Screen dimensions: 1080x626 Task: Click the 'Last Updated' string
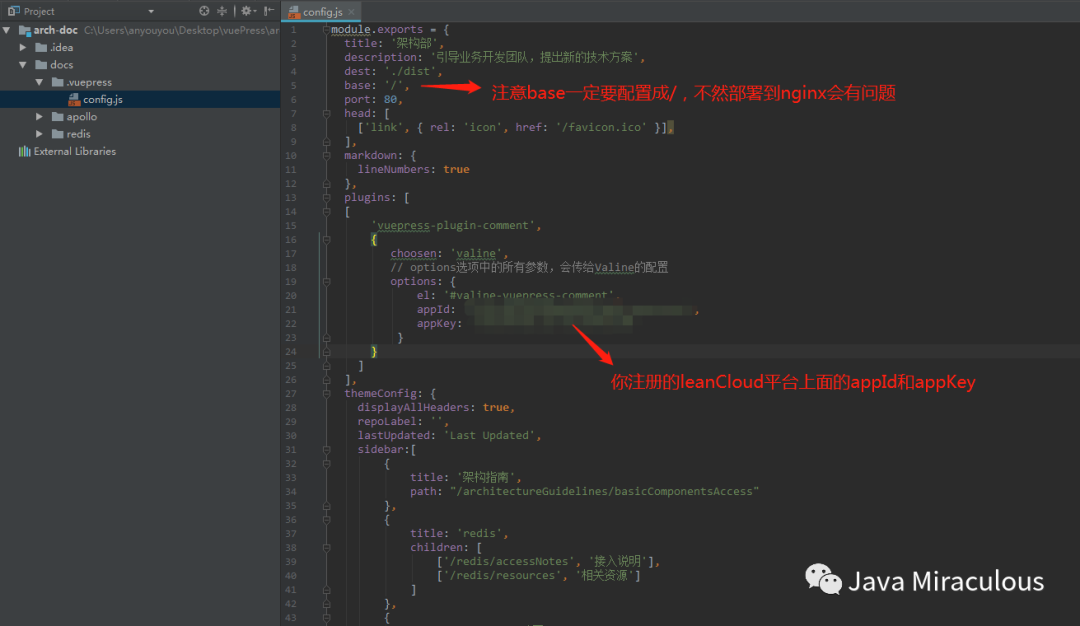pos(489,435)
